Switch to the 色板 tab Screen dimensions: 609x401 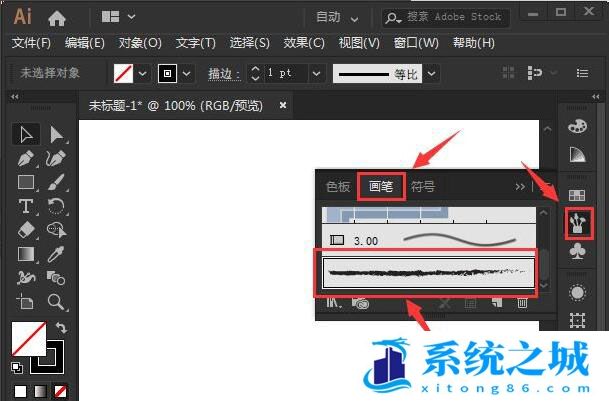click(338, 187)
